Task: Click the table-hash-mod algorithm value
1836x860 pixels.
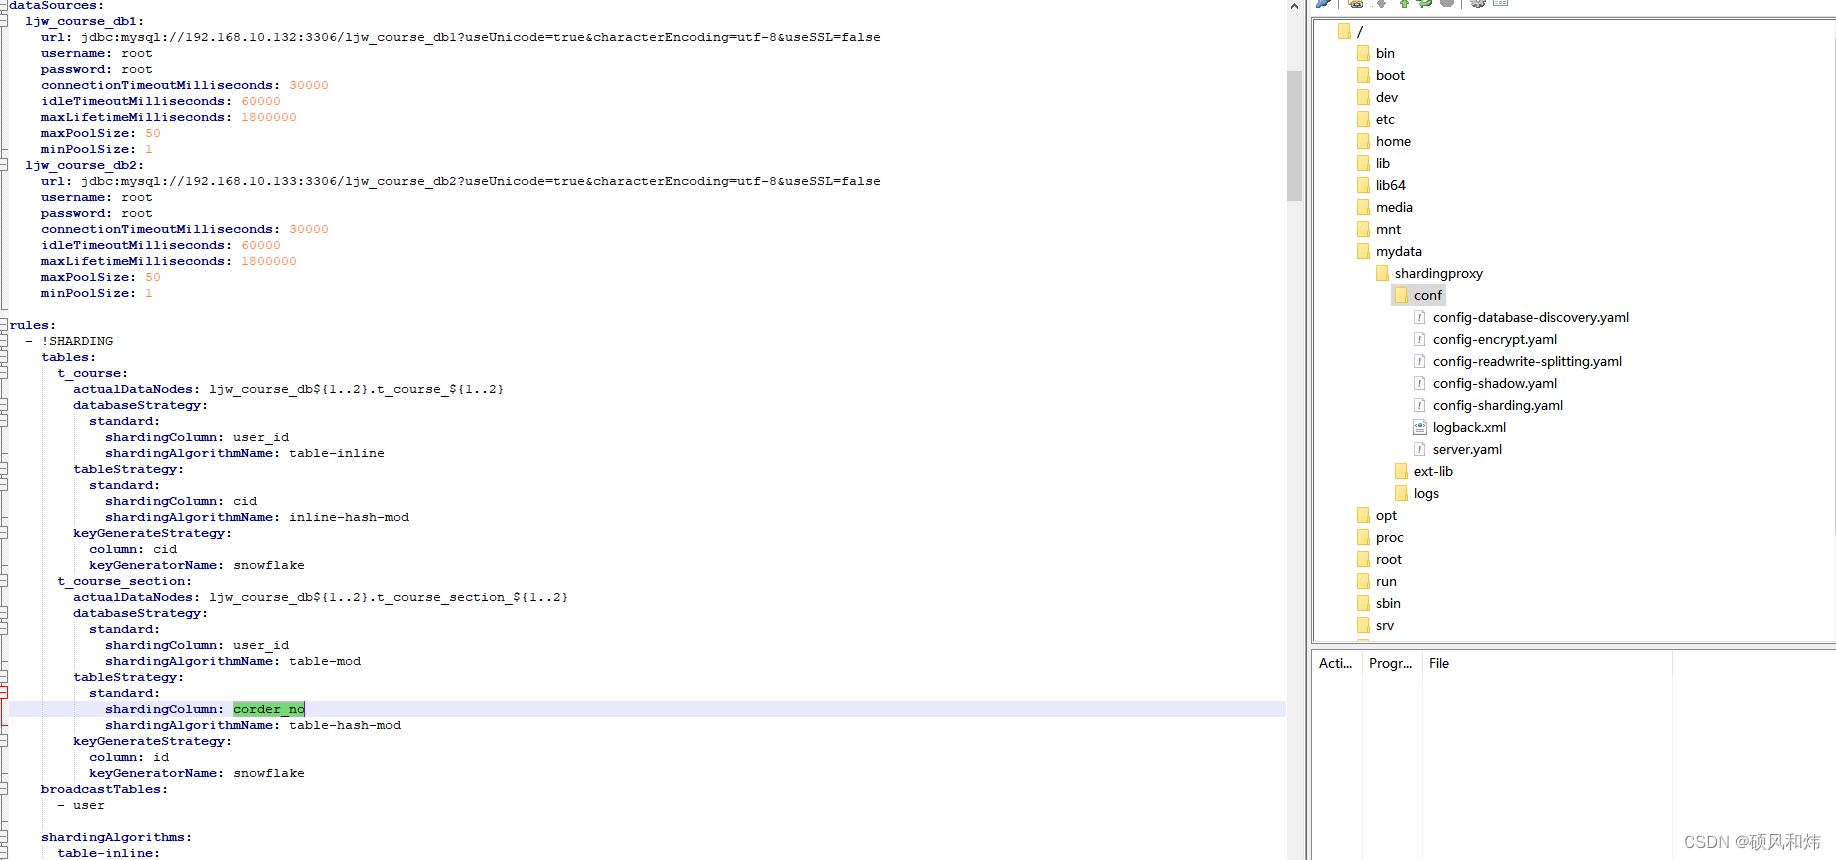Action: (x=345, y=725)
